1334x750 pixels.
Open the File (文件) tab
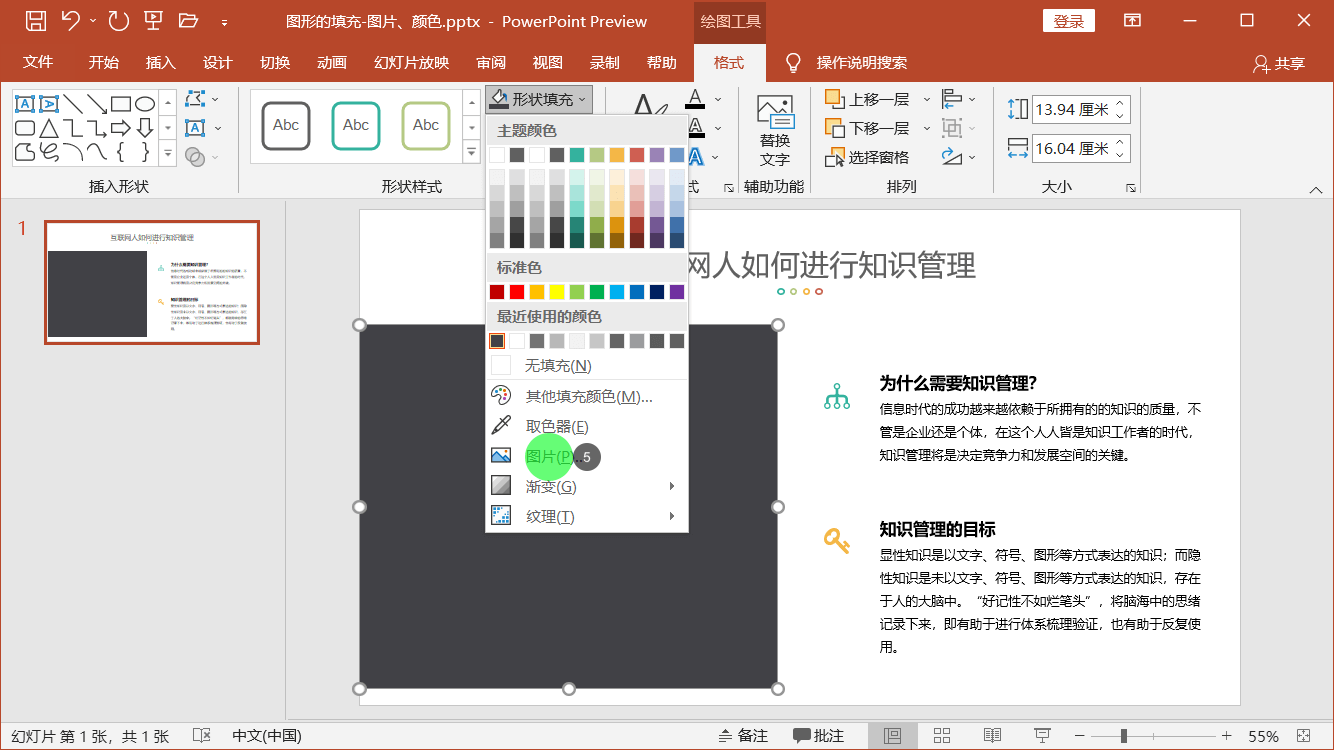(x=38, y=62)
